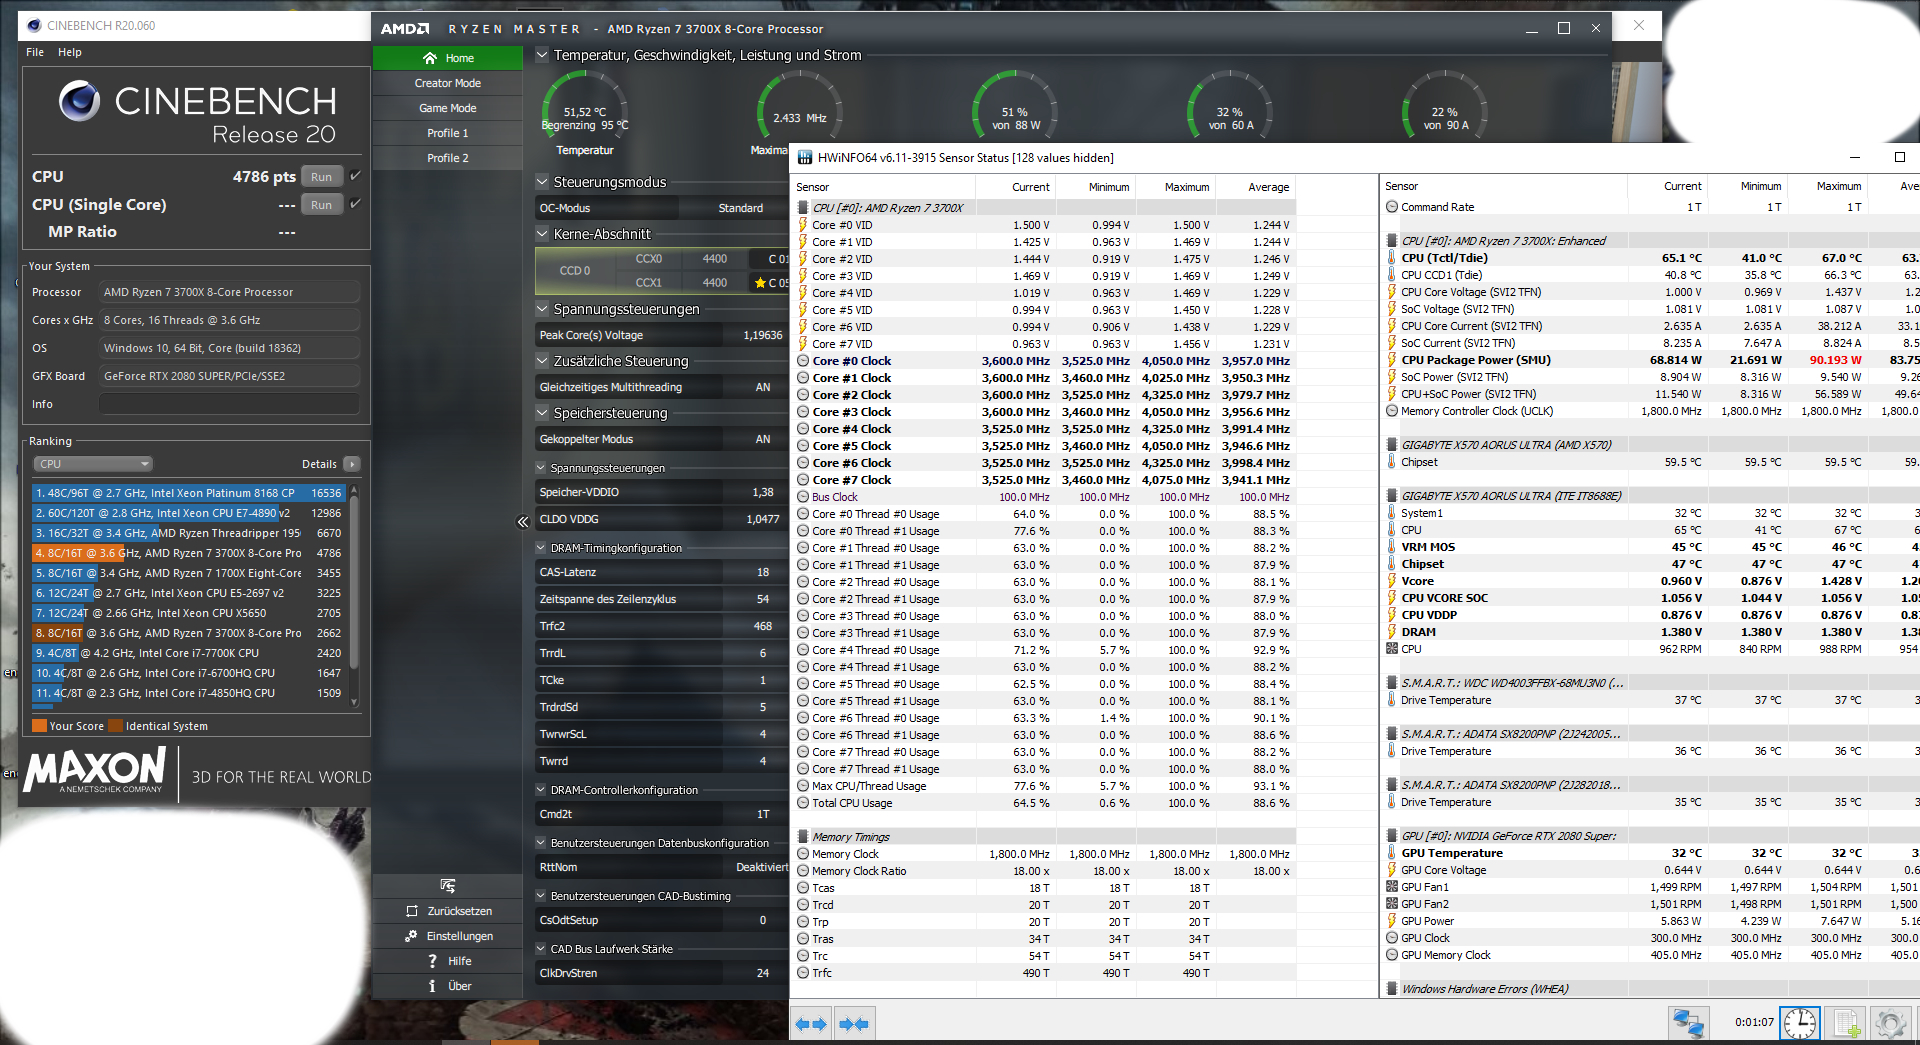Click the HWiNFO clock reset timer icon

click(x=1800, y=1023)
